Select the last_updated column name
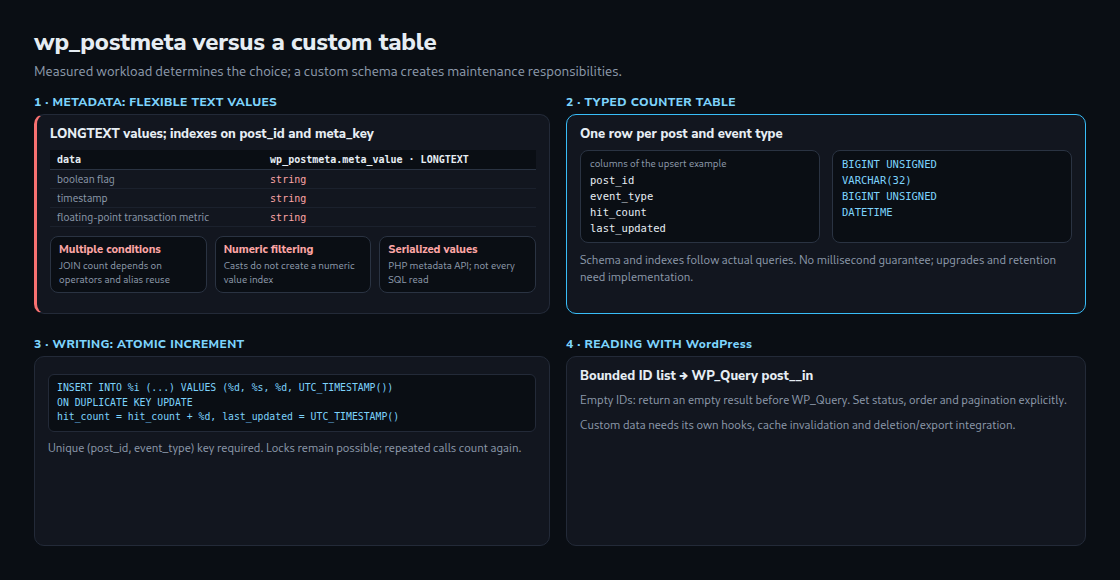The image size is (1120, 580). pos(628,229)
